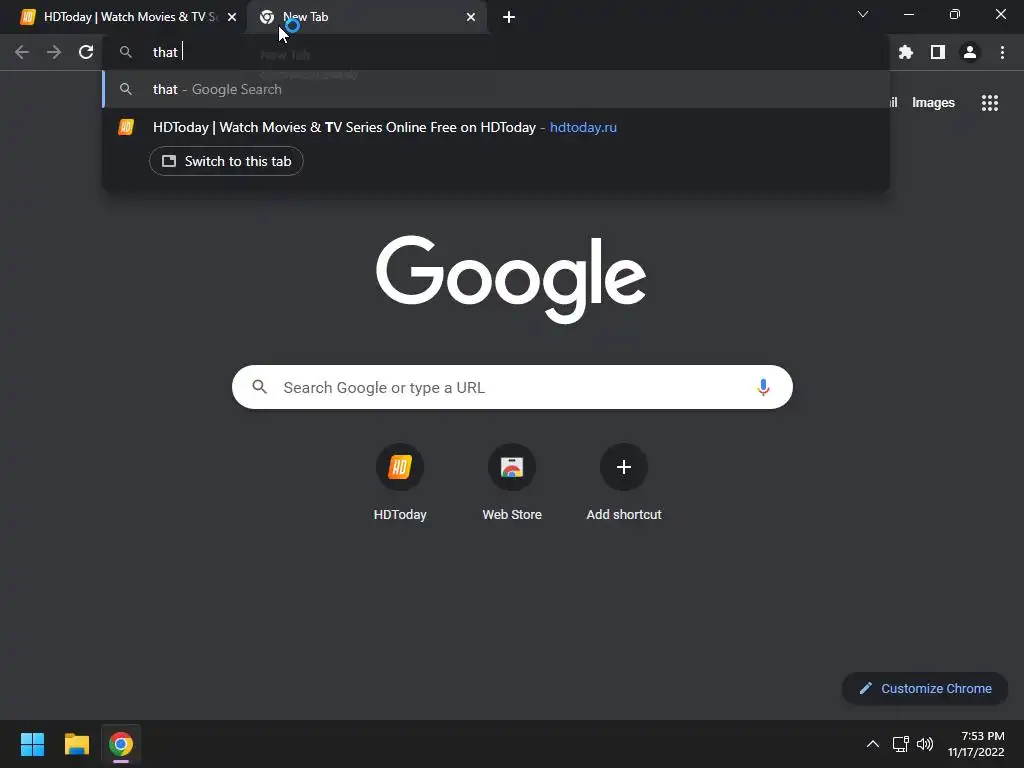Click the magnifier icon in Google search box

click(259, 387)
